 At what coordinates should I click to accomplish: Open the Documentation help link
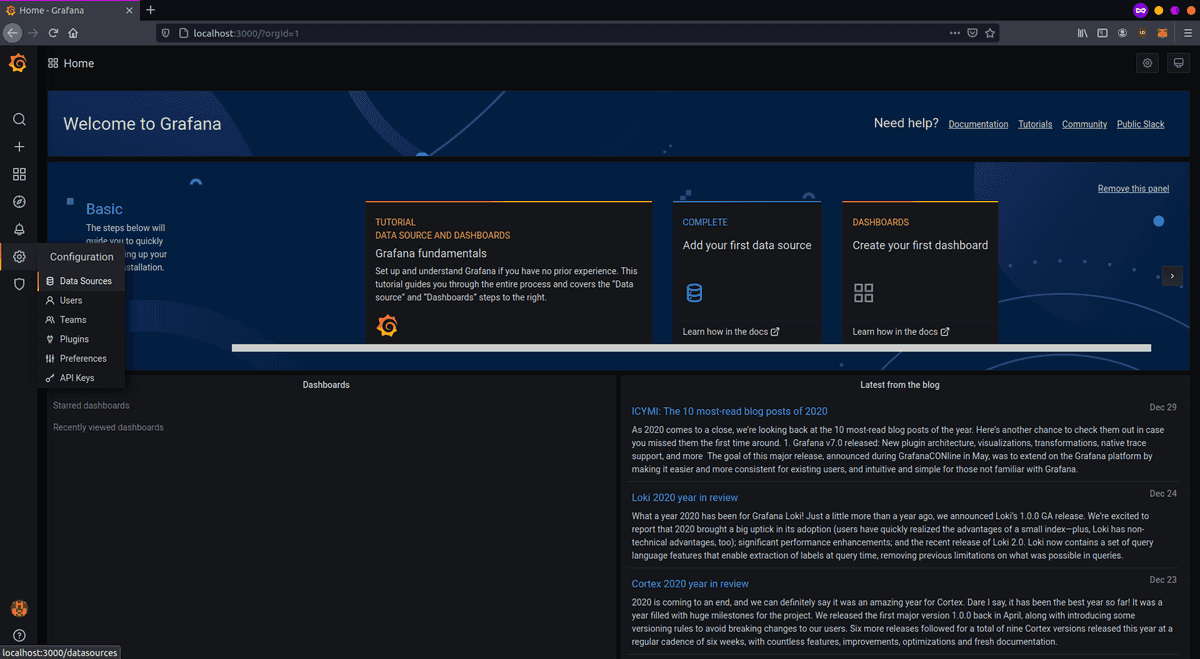(977, 124)
